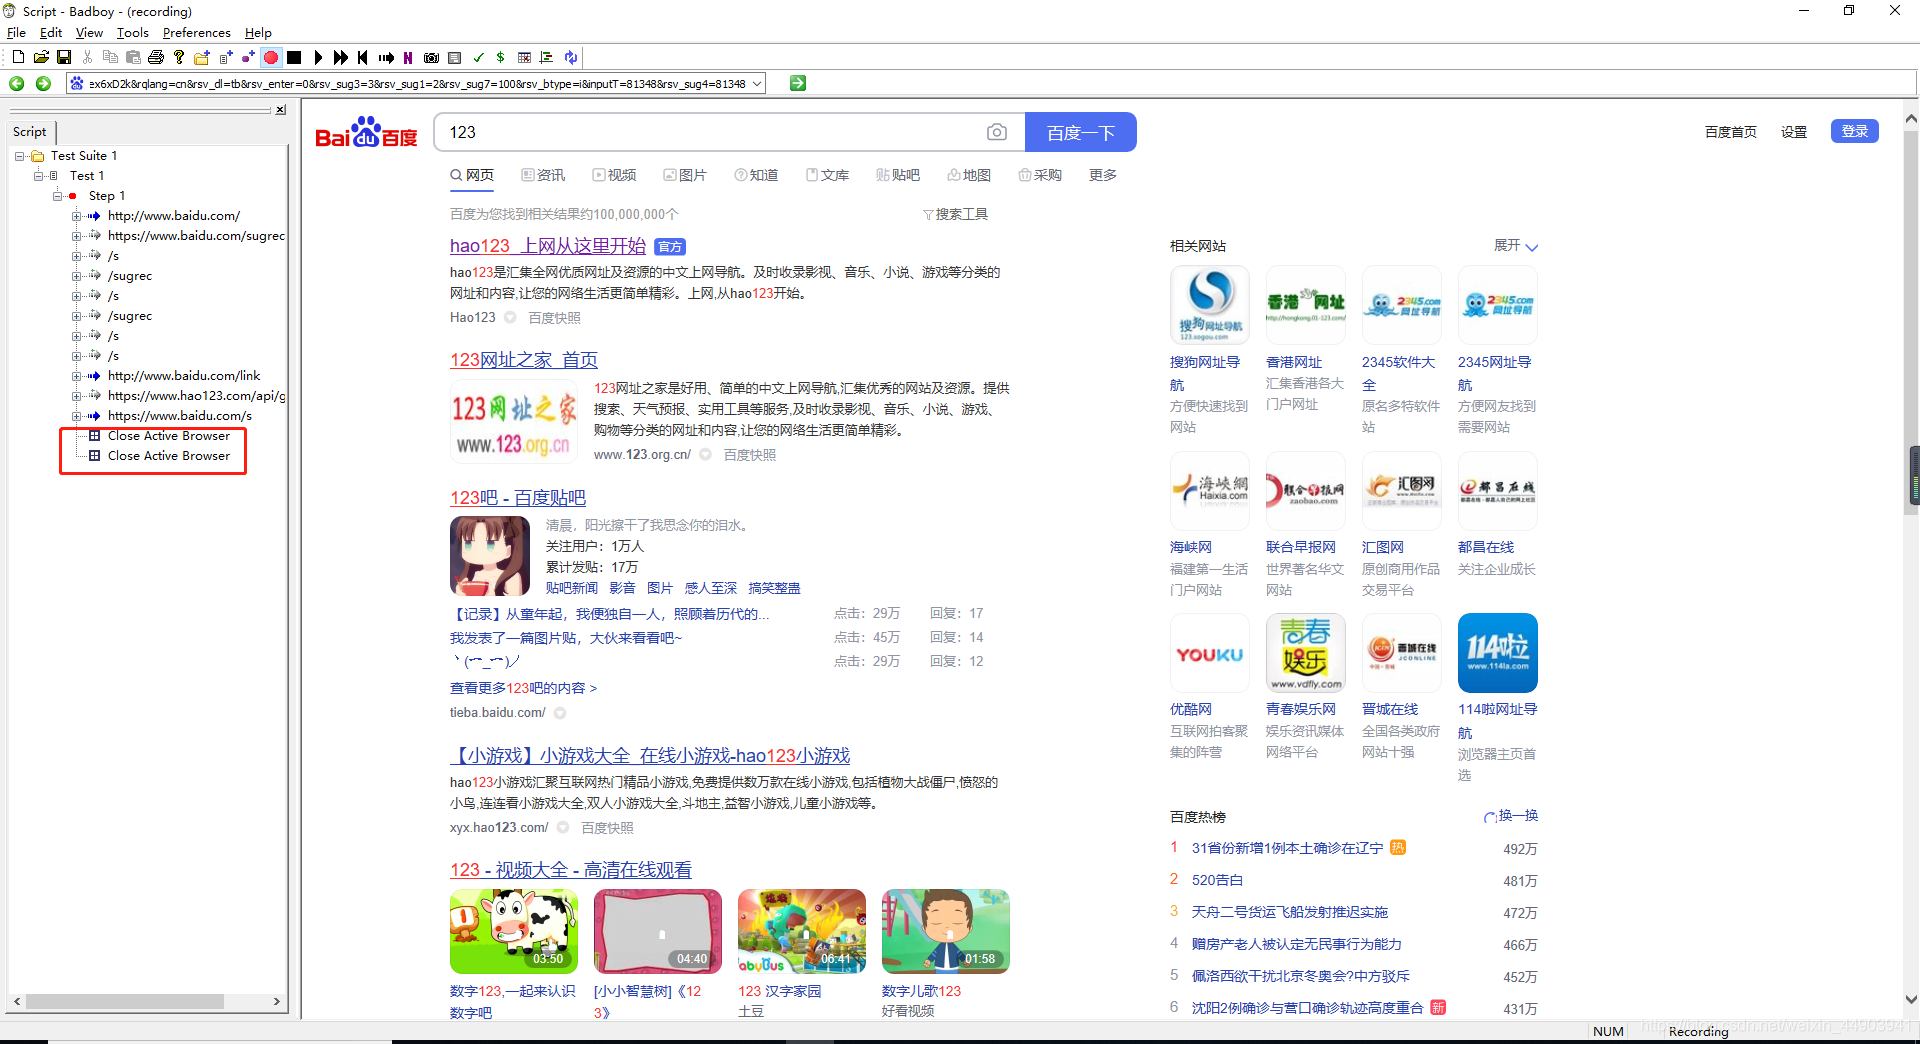Viewport: 1920px width, 1044px height.
Task: Expand the https://www.baidu.com/sugrec request
Action: 77,236
